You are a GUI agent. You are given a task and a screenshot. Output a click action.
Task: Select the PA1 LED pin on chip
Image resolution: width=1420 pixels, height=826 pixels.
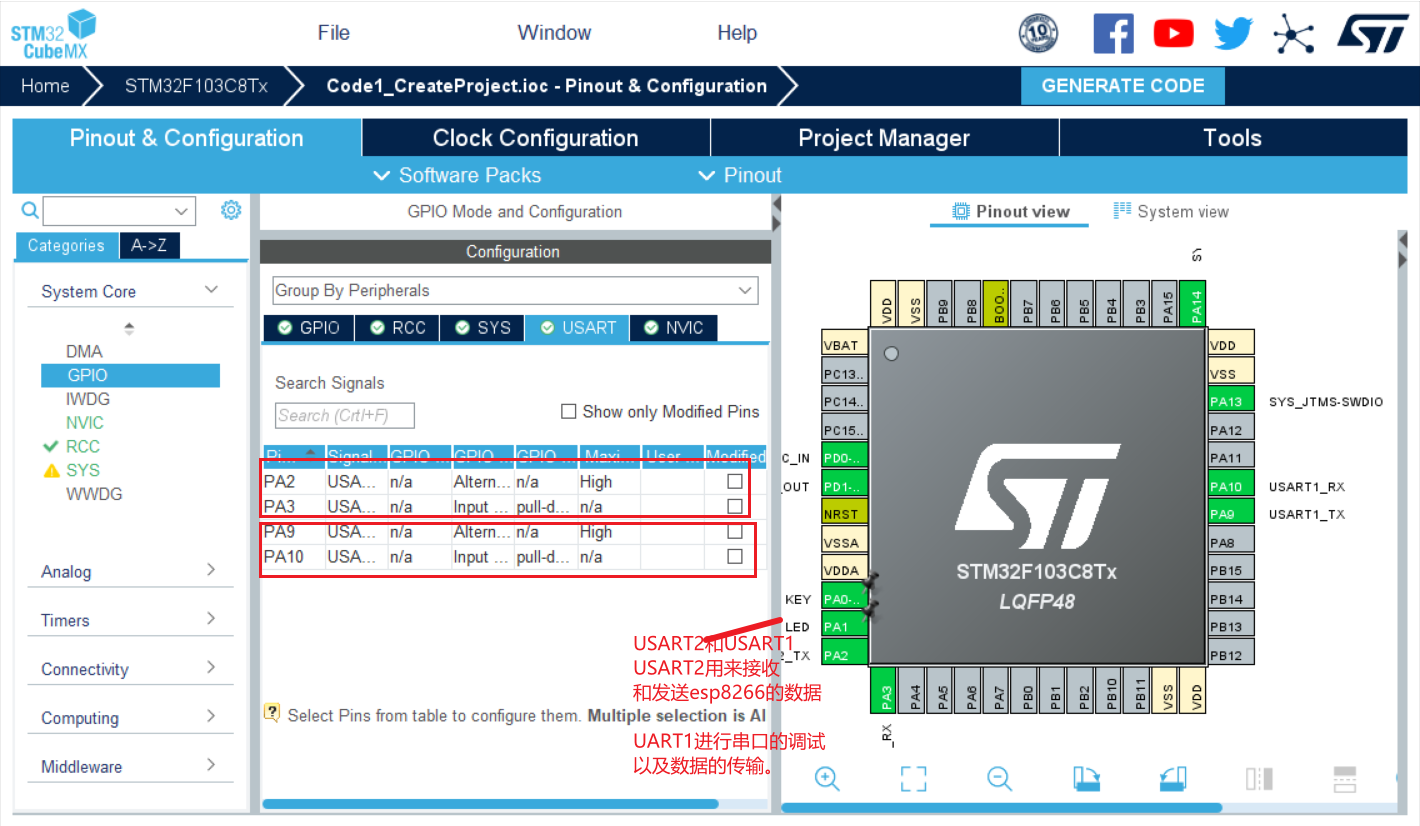pyautogui.click(x=844, y=626)
